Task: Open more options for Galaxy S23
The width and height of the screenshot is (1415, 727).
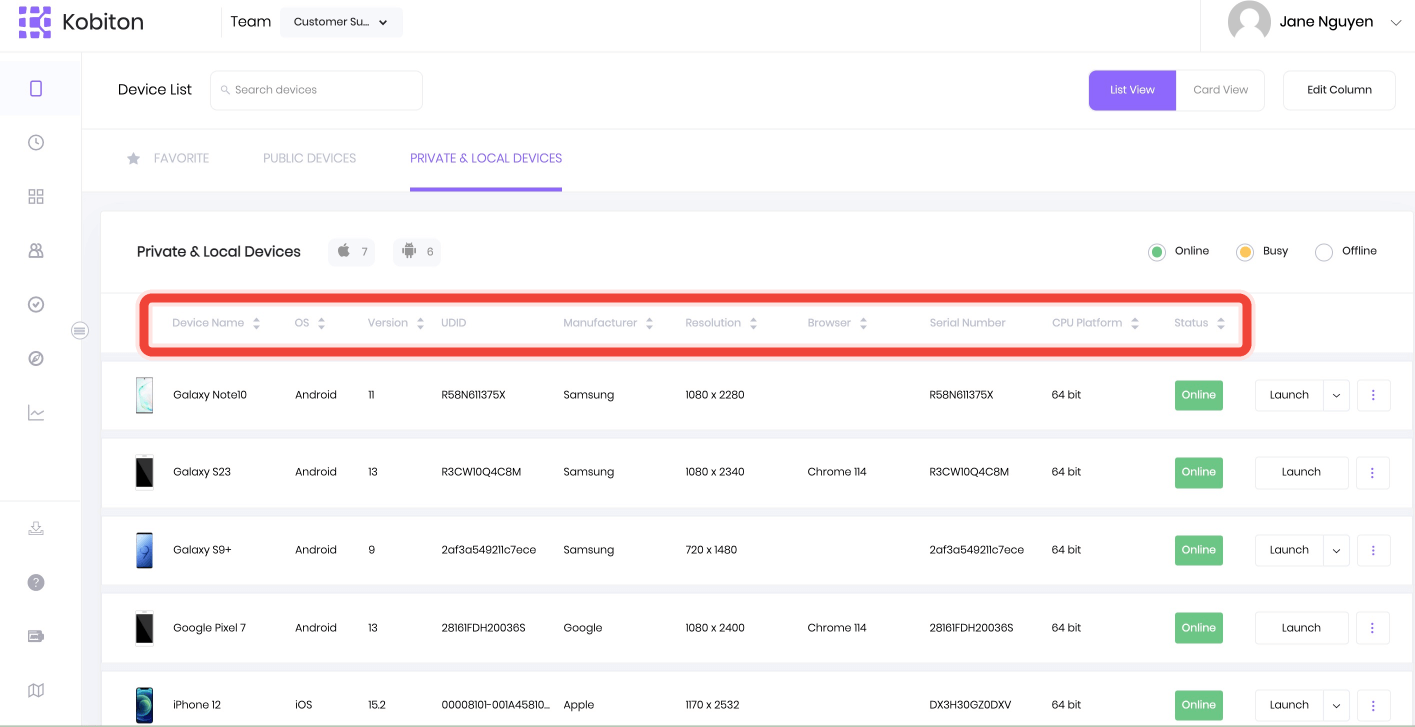Action: 1373,472
